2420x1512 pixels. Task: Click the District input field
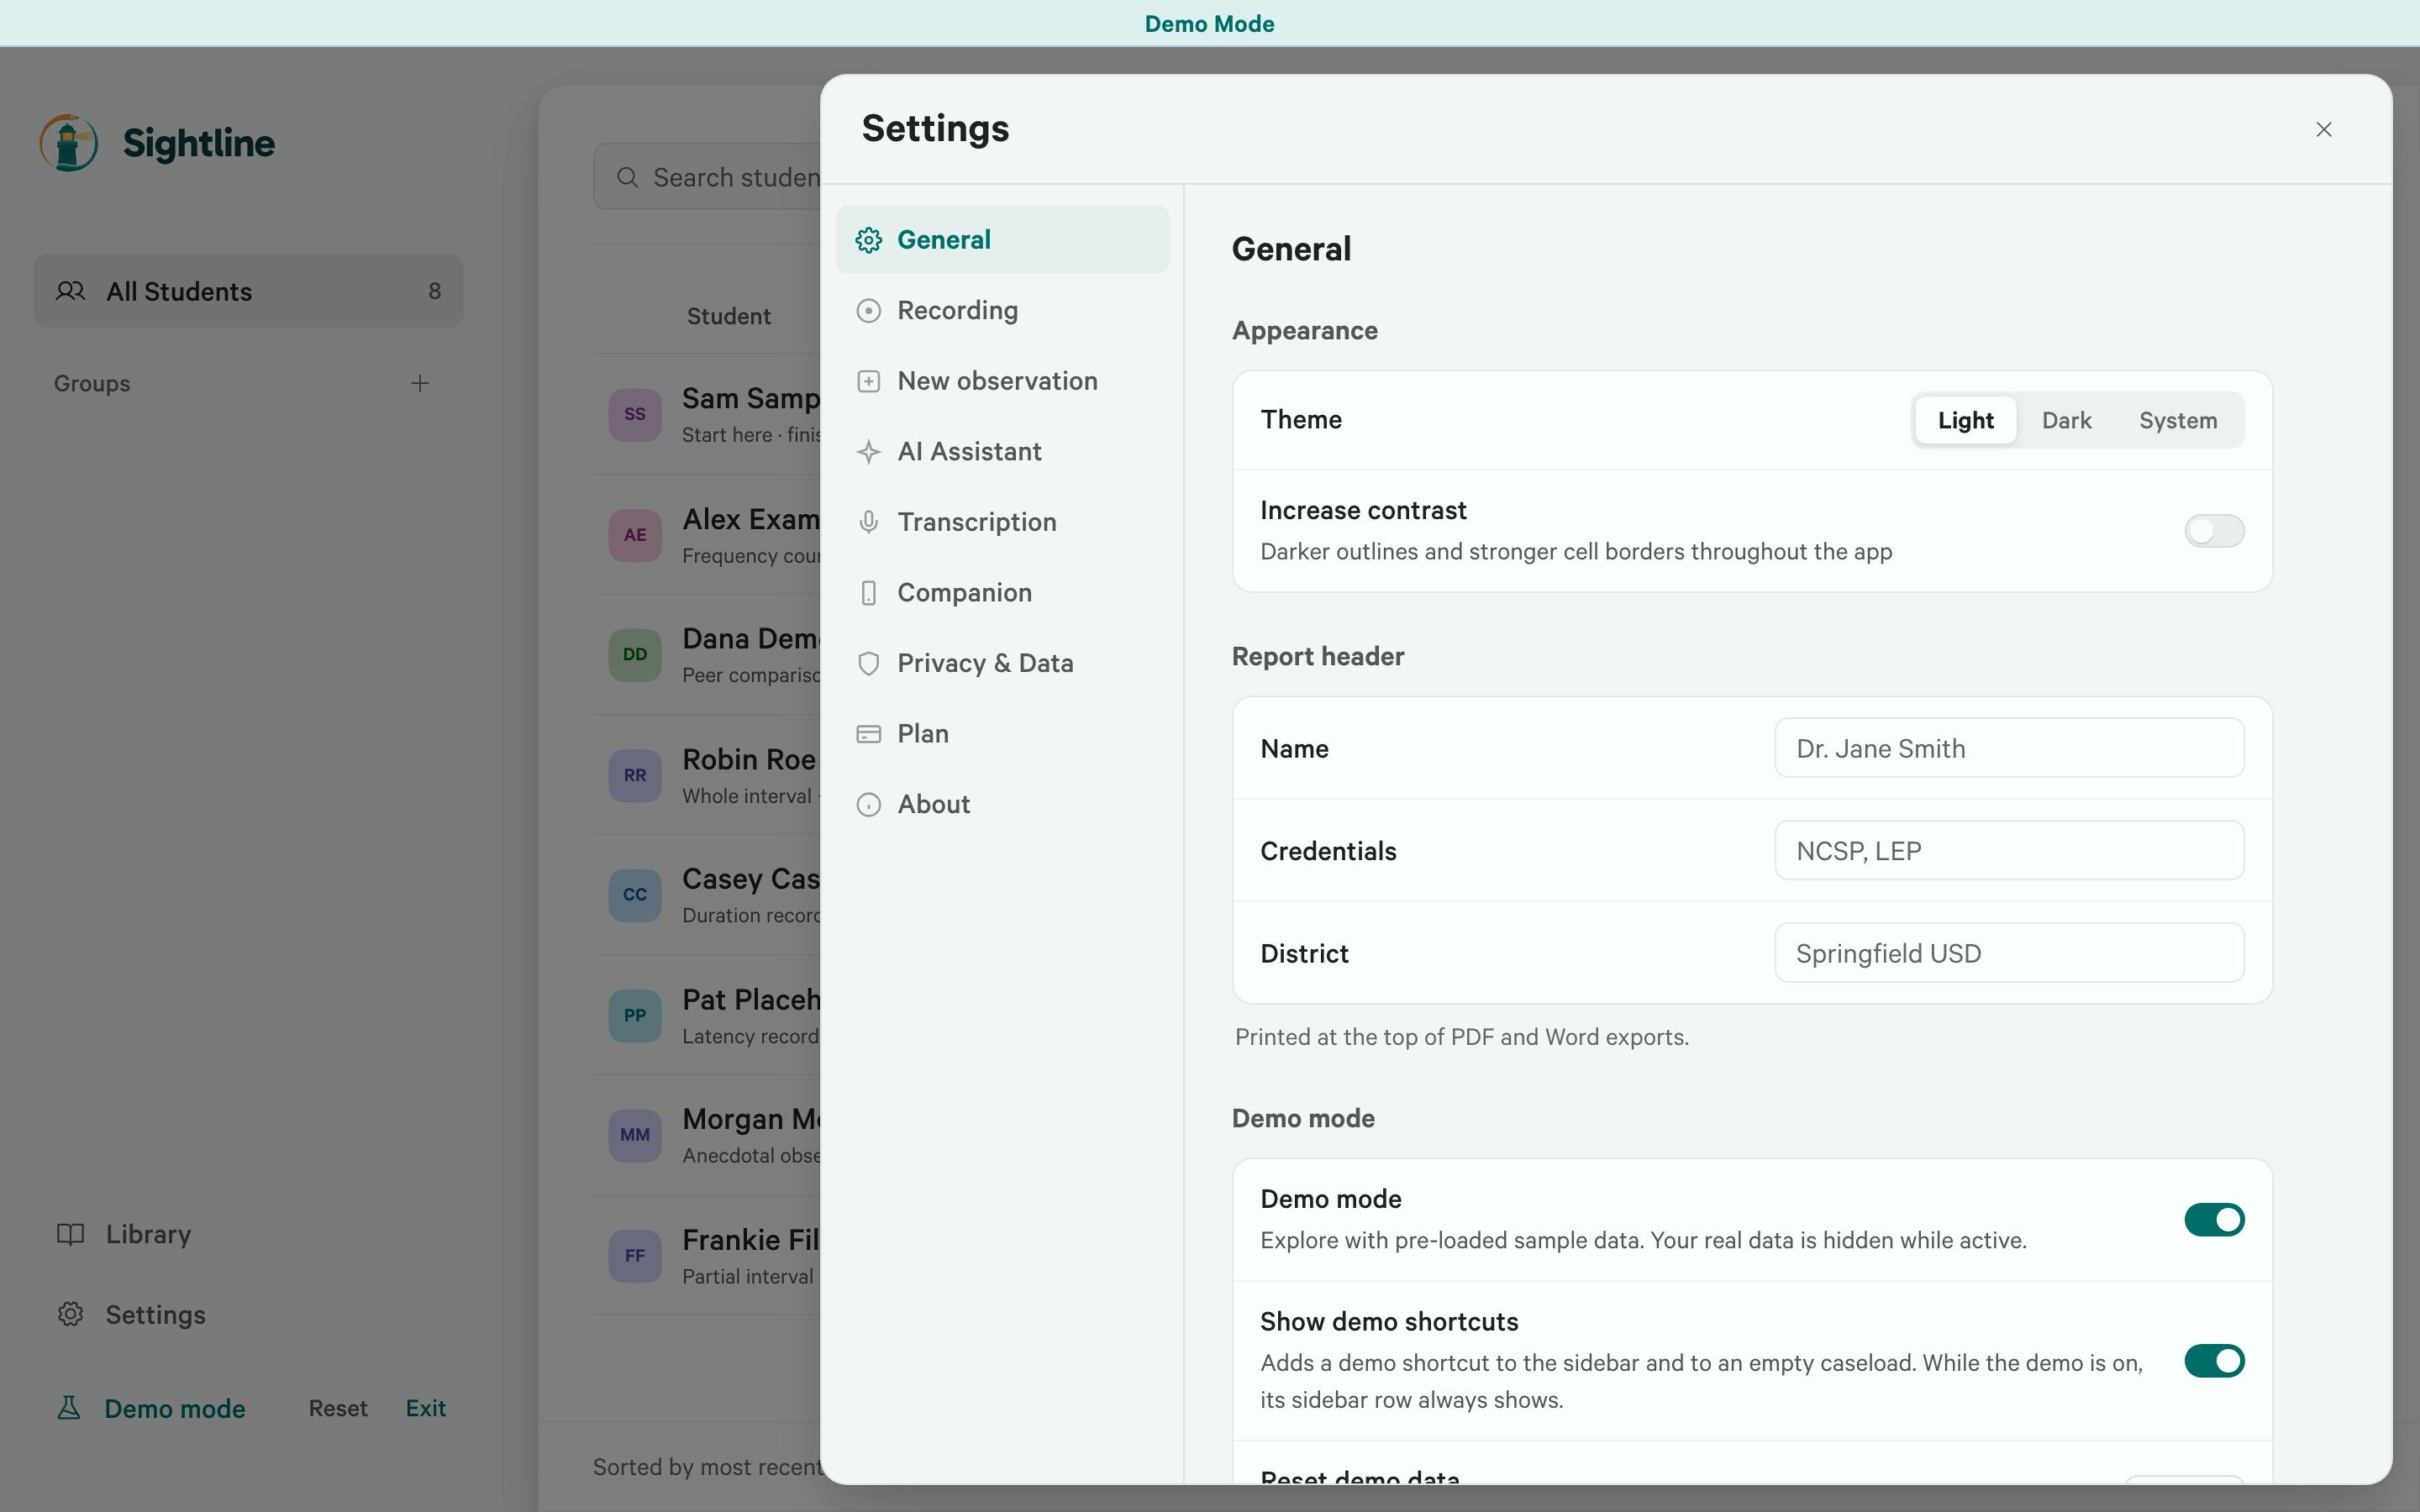[x=2009, y=953]
